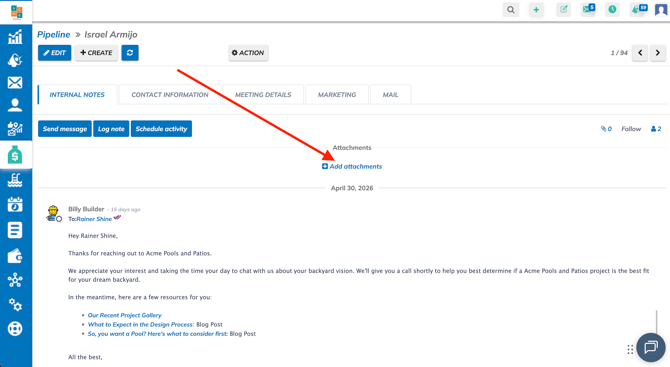This screenshot has width=670, height=367.
Task: Open the swimming pool icon in sidebar
Action: click(15, 181)
